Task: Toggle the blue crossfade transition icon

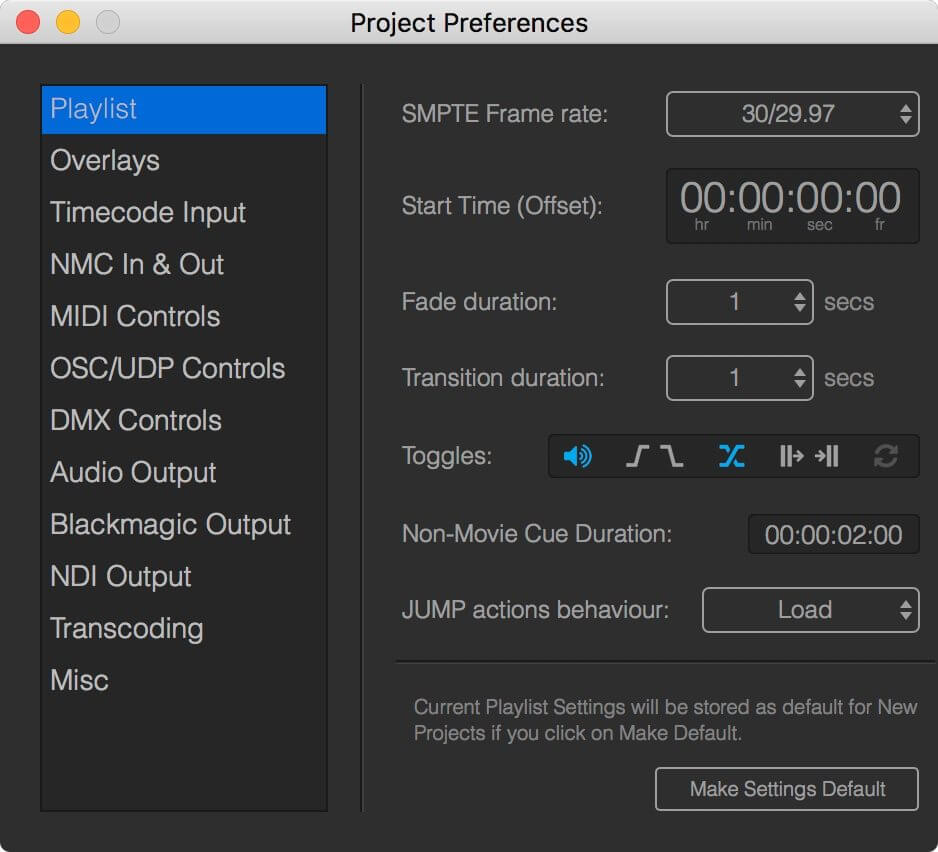Action: coord(732,457)
